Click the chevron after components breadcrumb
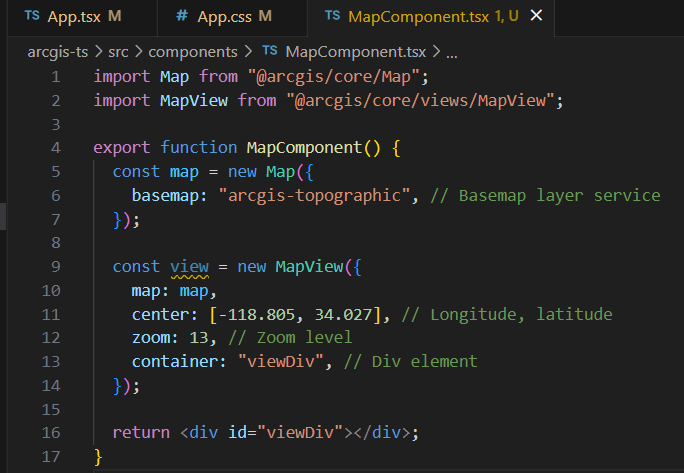Screen dimensions: 684x473 point(248,52)
